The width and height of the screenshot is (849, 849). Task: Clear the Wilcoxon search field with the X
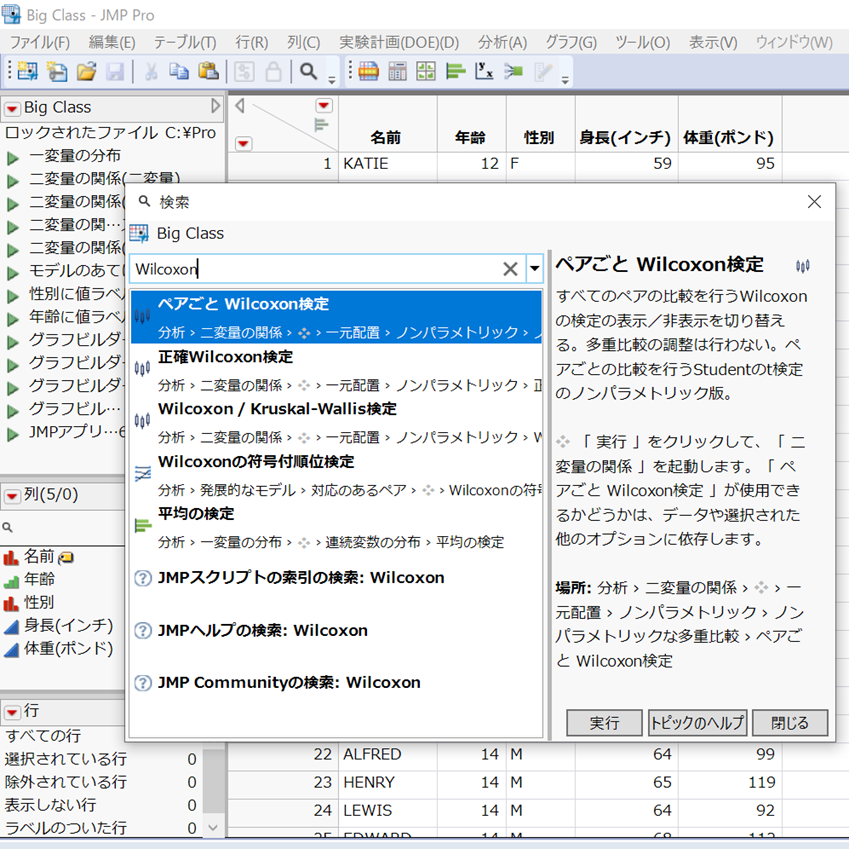[509, 269]
